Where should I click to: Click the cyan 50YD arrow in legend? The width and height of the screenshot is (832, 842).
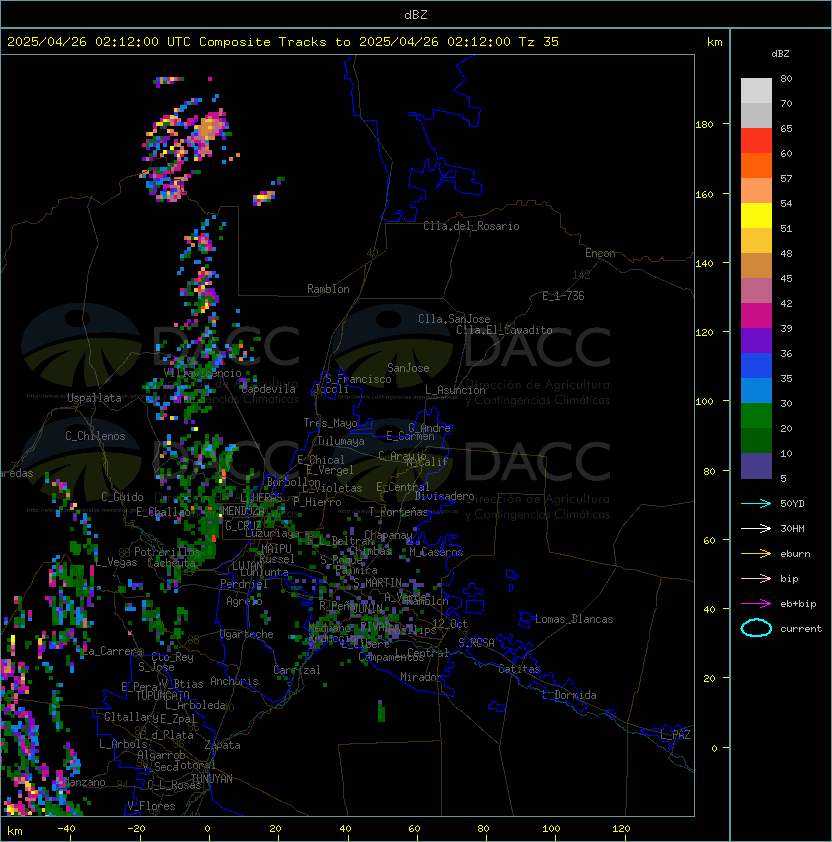pos(756,503)
